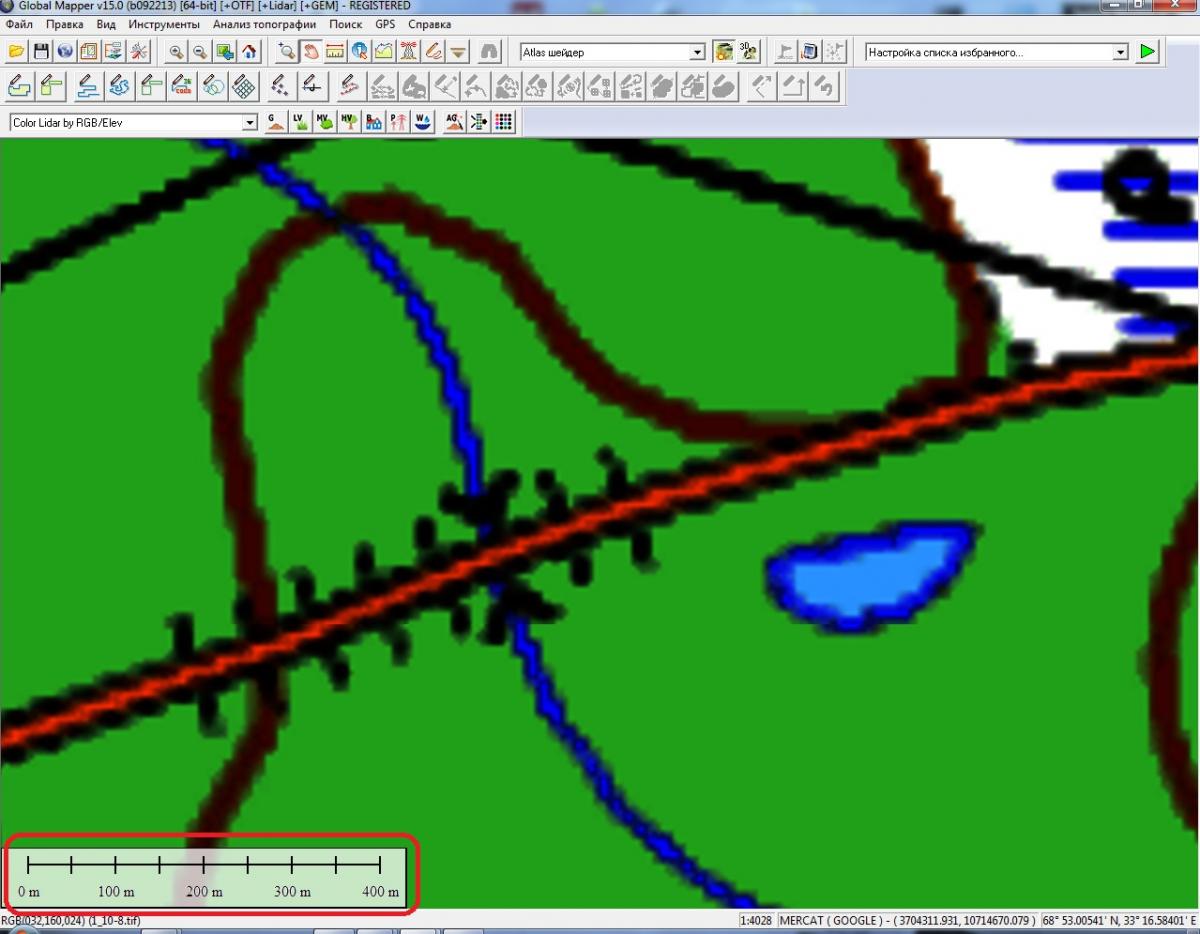This screenshot has width=1200, height=934.
Task: Click the Open Data File folder icon
Action: pos(17,51)
